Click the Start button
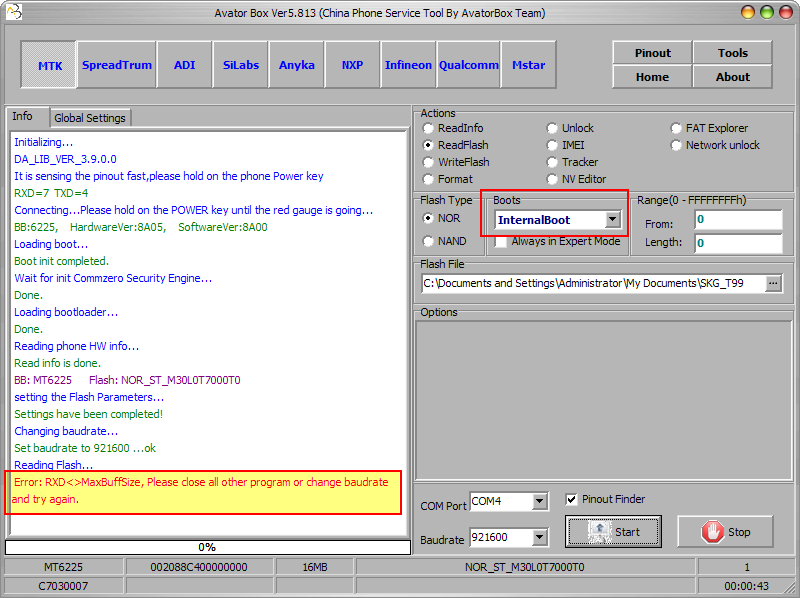Image resolution: width=800 pixels, height=598 pixels. (x=613, y=531)
